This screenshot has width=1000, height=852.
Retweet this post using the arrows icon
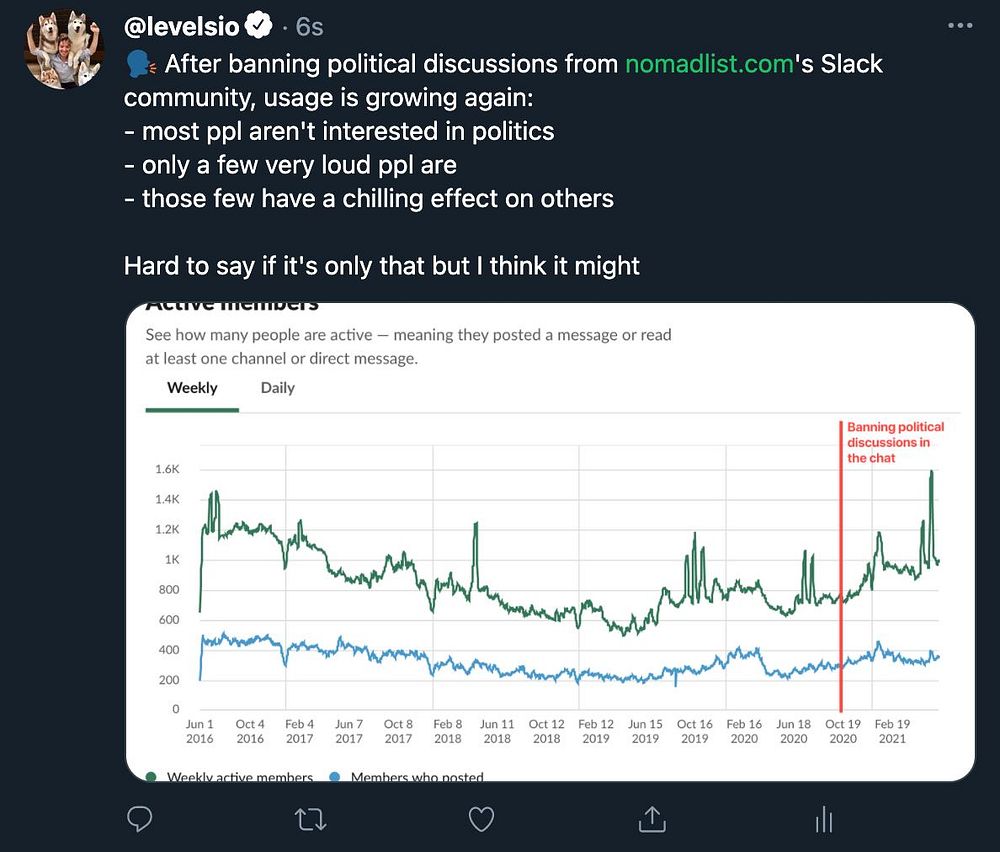click(311, 820)
